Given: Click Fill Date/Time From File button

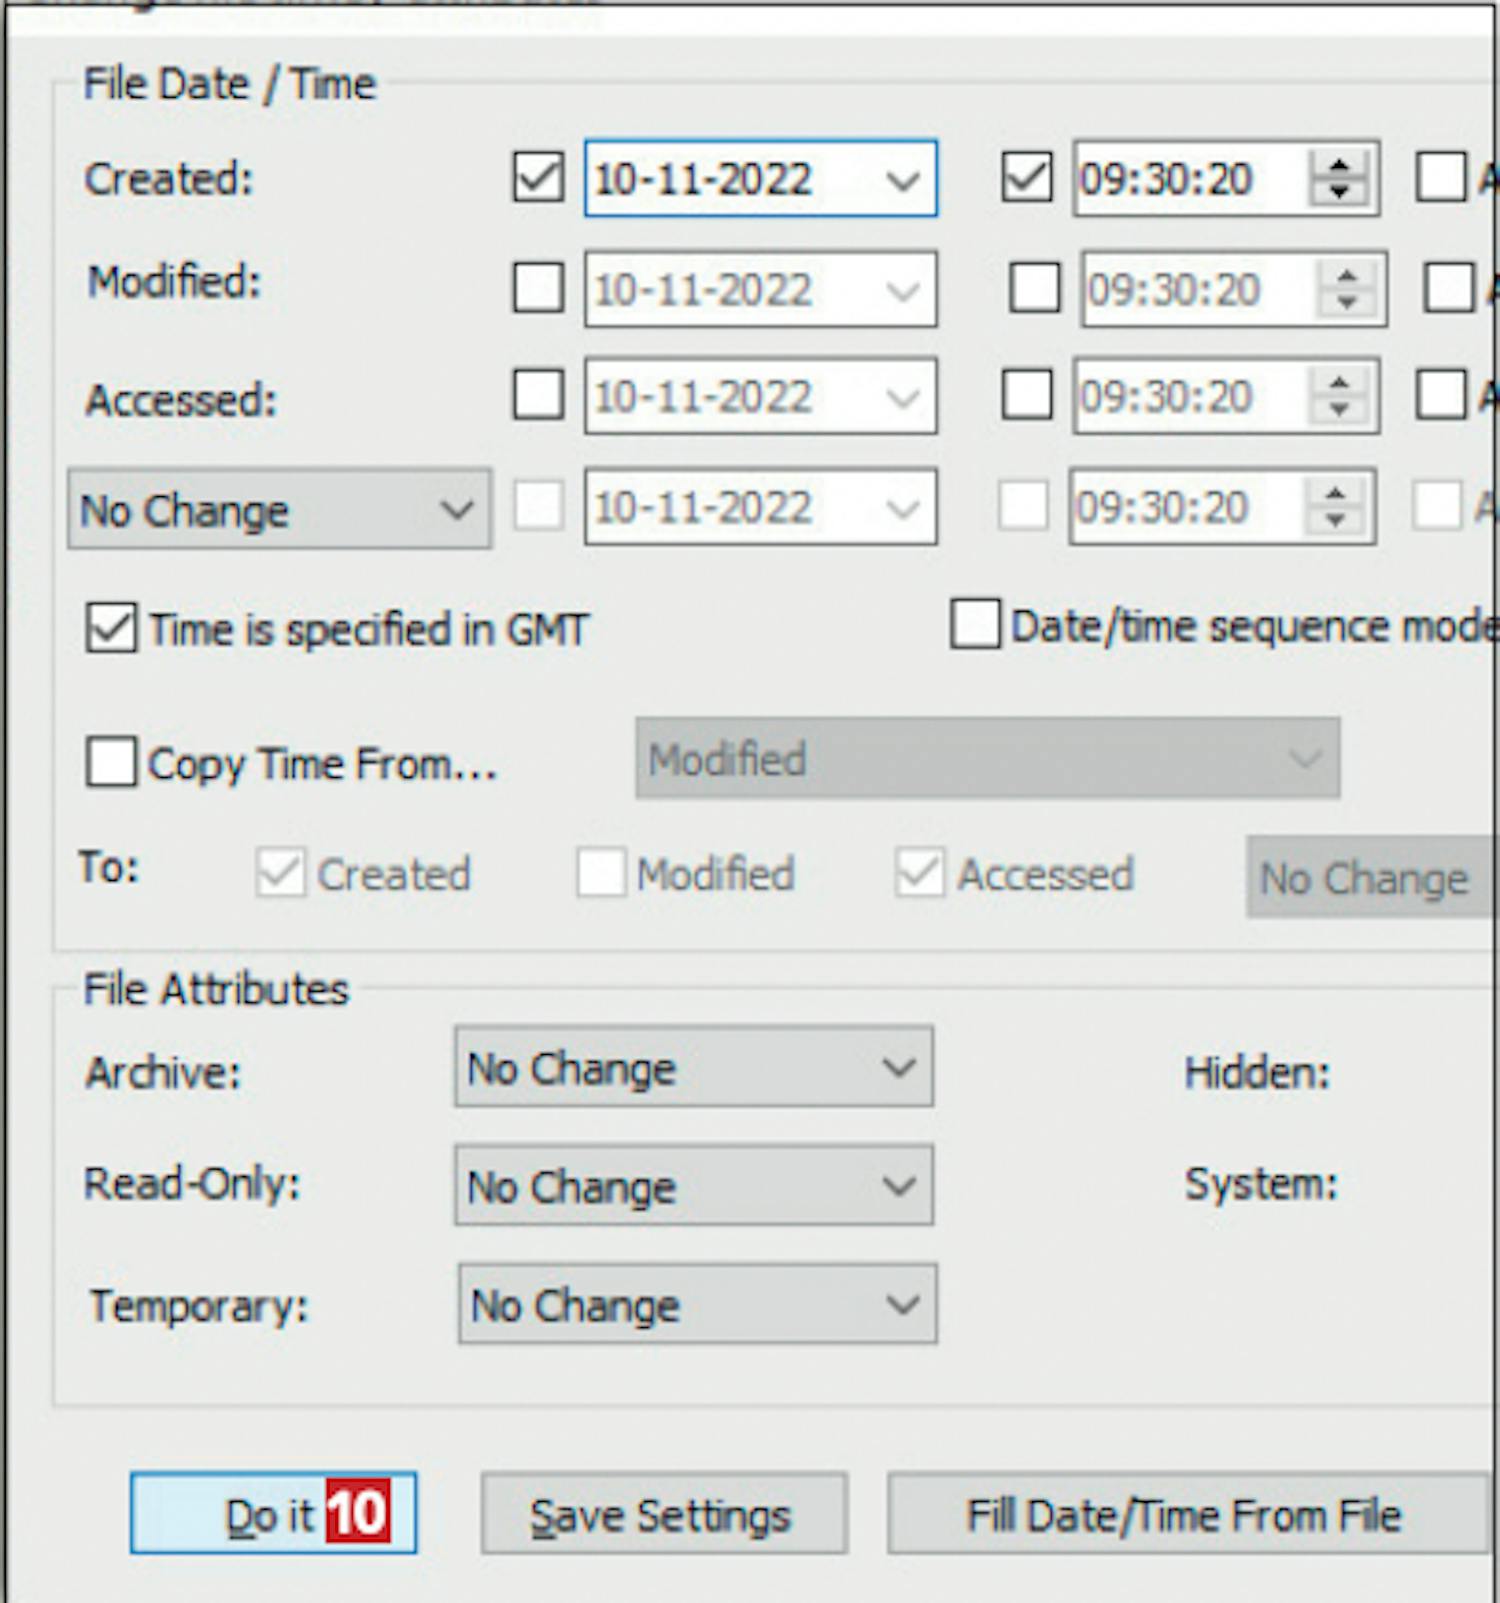Looking at the screenshot, I should 1188,1514.
